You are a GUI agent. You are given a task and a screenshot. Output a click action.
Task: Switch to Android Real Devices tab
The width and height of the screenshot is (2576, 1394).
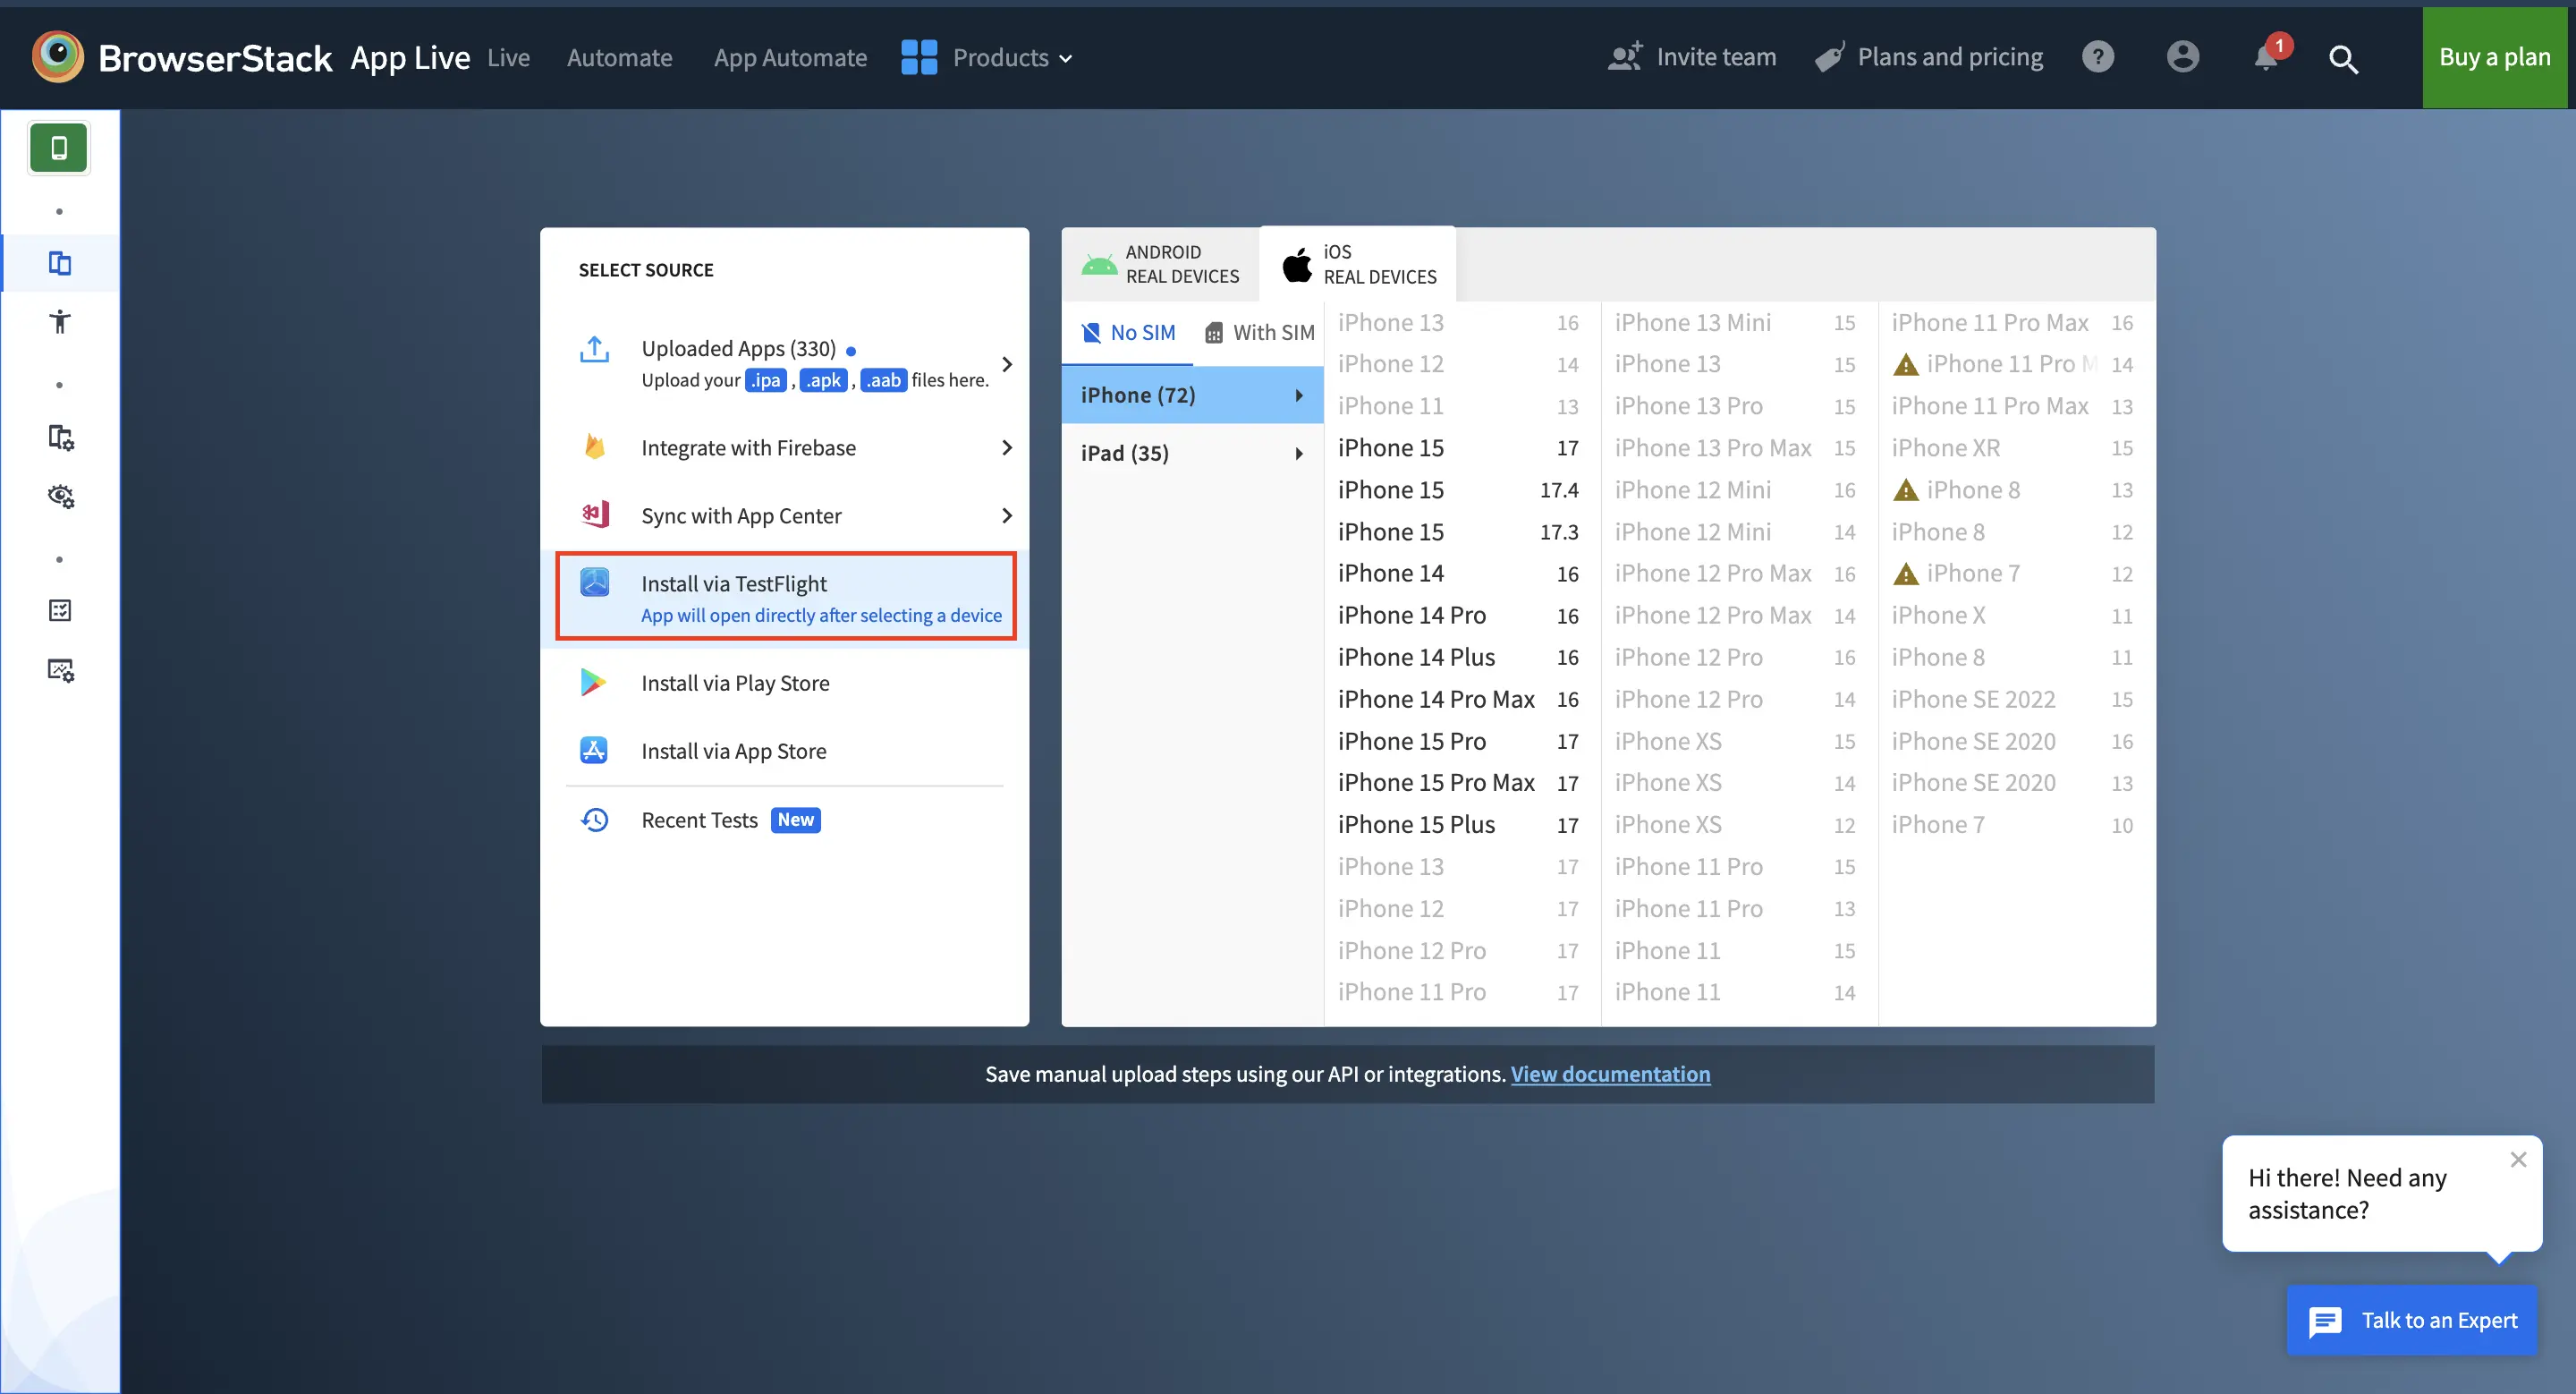click(1160, 264)
